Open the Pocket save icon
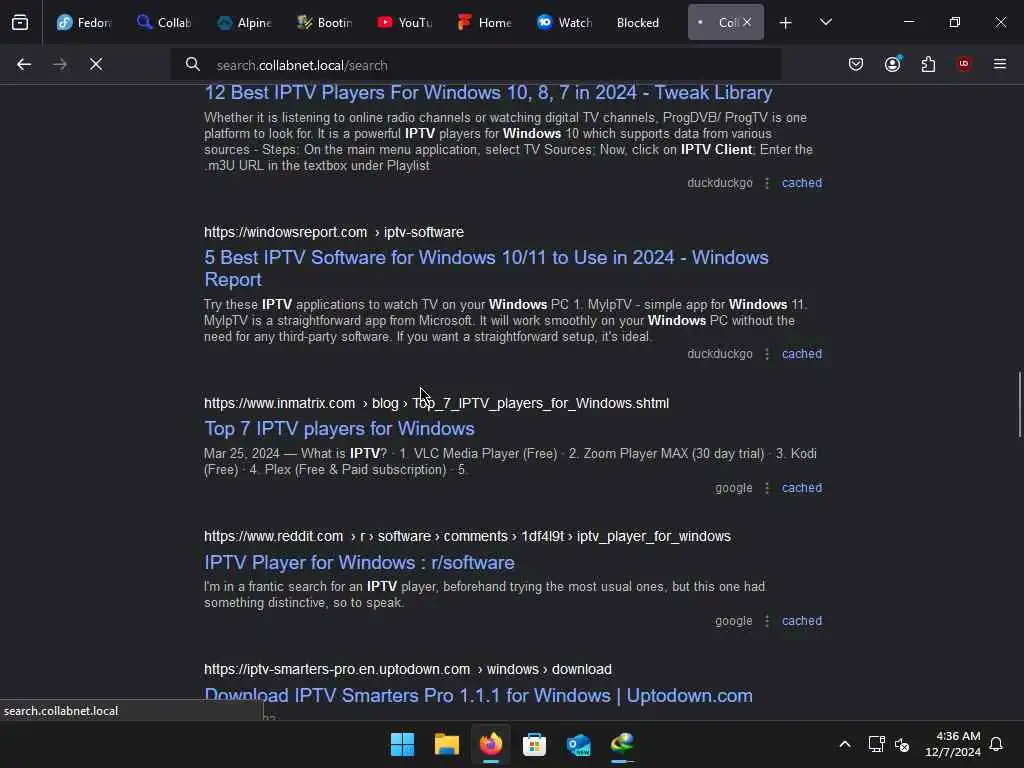Screen dimensions: 1024x768 tap(856, 64)
